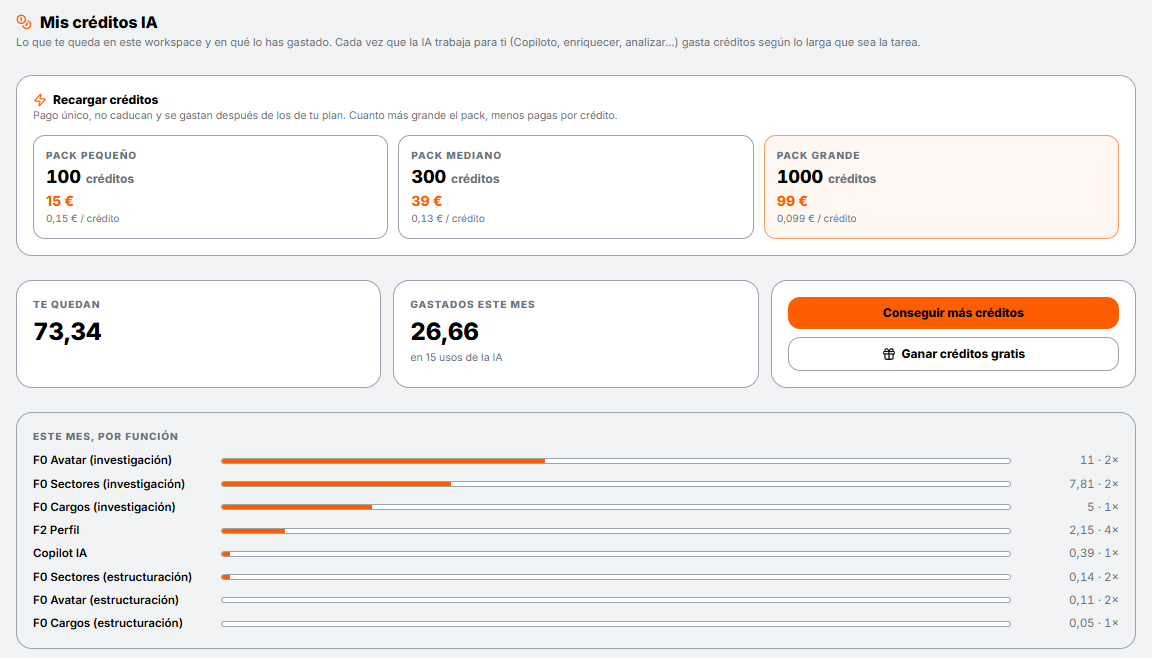This screenshot has height=658, width=1152.
Task: Click the F0 Sectores (investigación) usage bar
Action: tap(616, 484)
